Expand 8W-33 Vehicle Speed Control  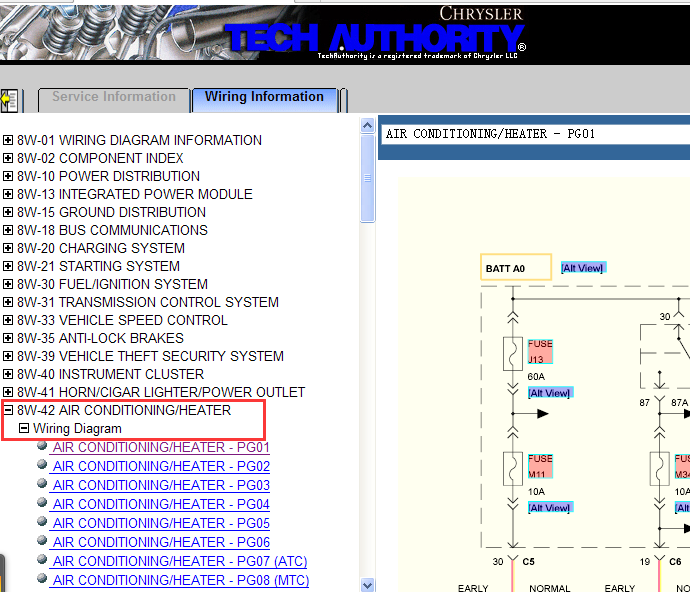[7, 320]
